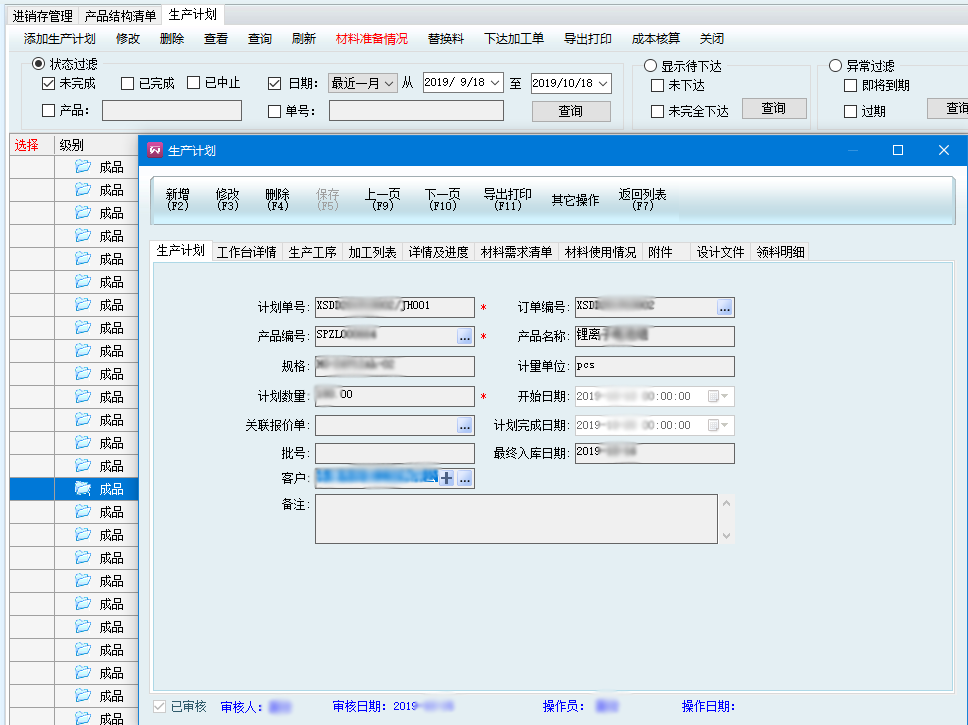Click 材料准备情况 in the main toolbar
Screen dimensions: 968x725
372,38
